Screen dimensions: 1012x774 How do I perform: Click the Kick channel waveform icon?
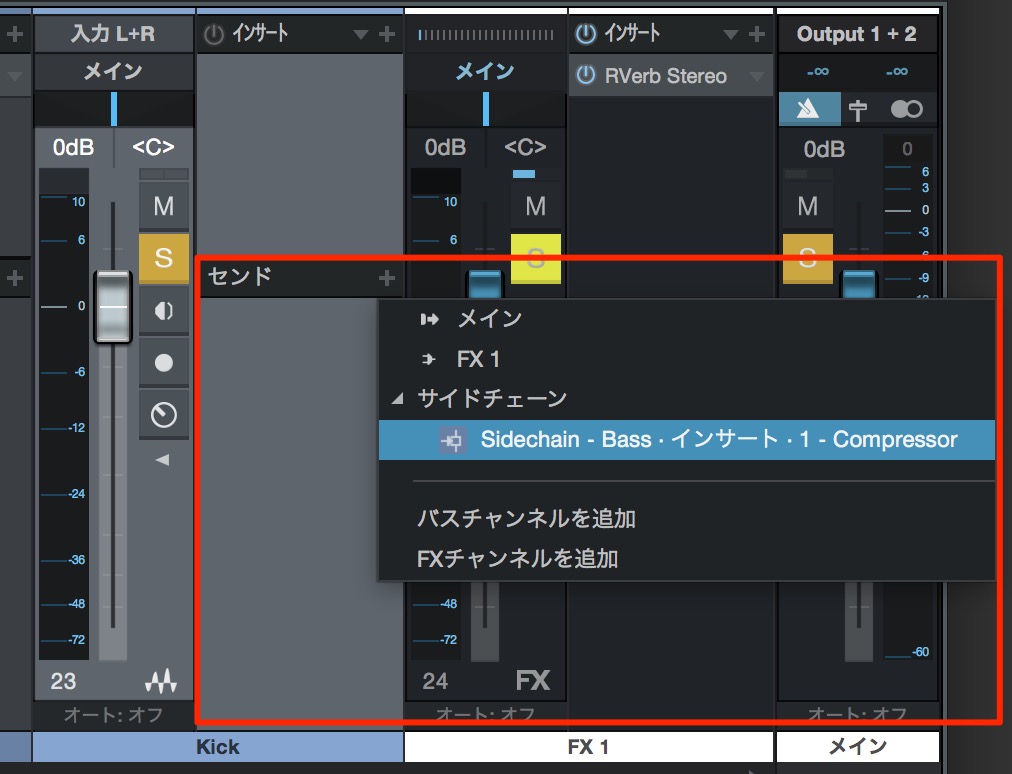(x=161, y=680)
